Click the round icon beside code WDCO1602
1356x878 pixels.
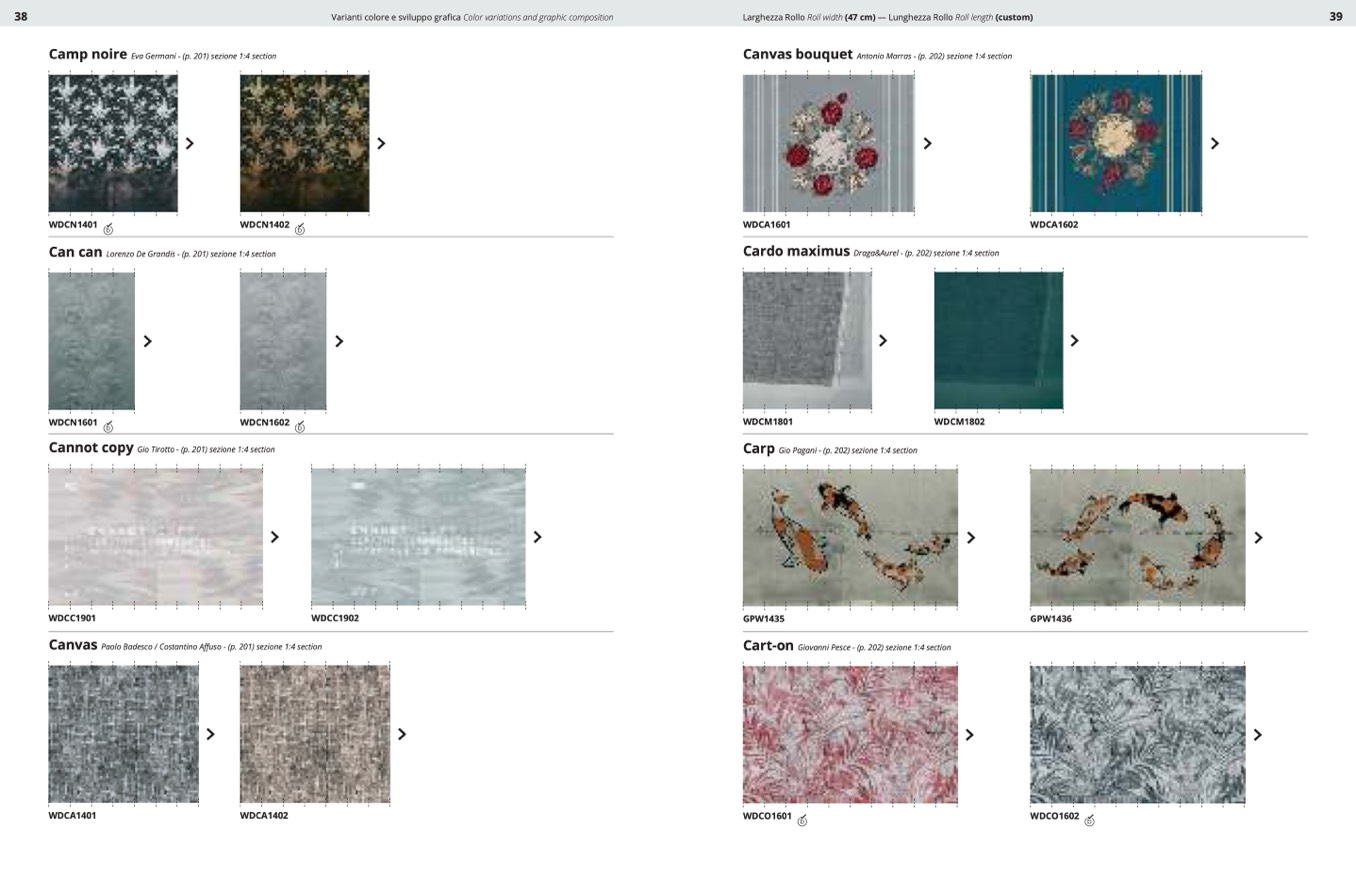point(1090,821)
